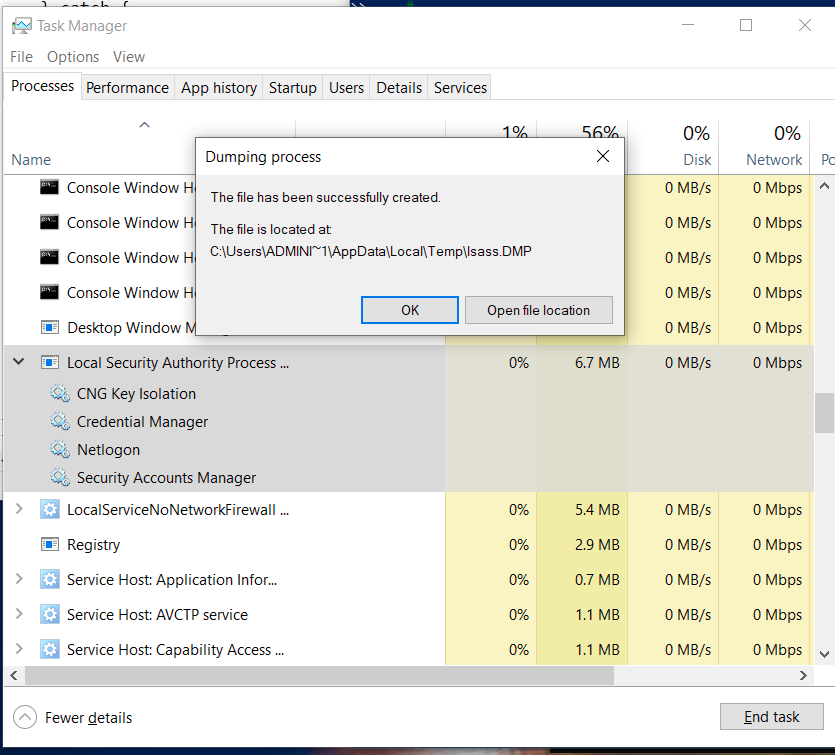Screen dimensions: 835x755
Task: Click the 6.7 MB memory value
Action: [597, 363]
